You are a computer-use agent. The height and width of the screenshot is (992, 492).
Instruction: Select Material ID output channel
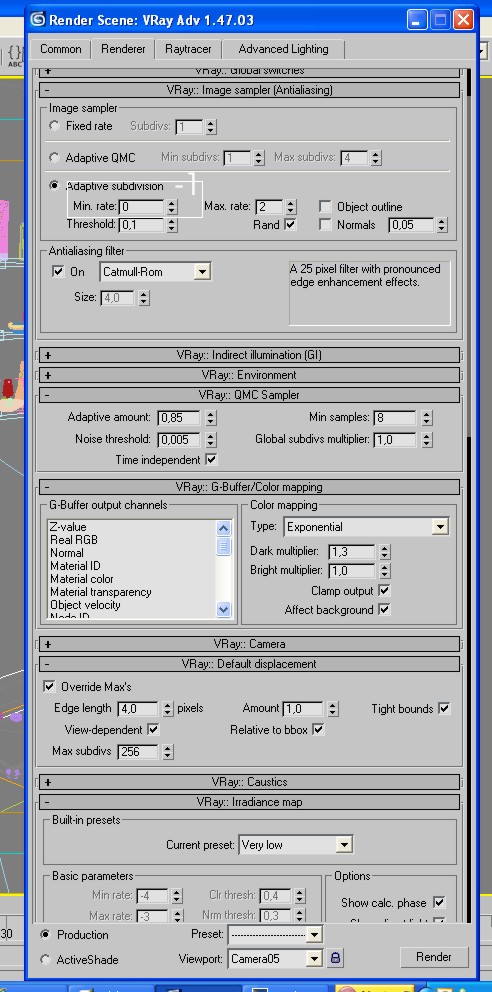tap(75, 566)
